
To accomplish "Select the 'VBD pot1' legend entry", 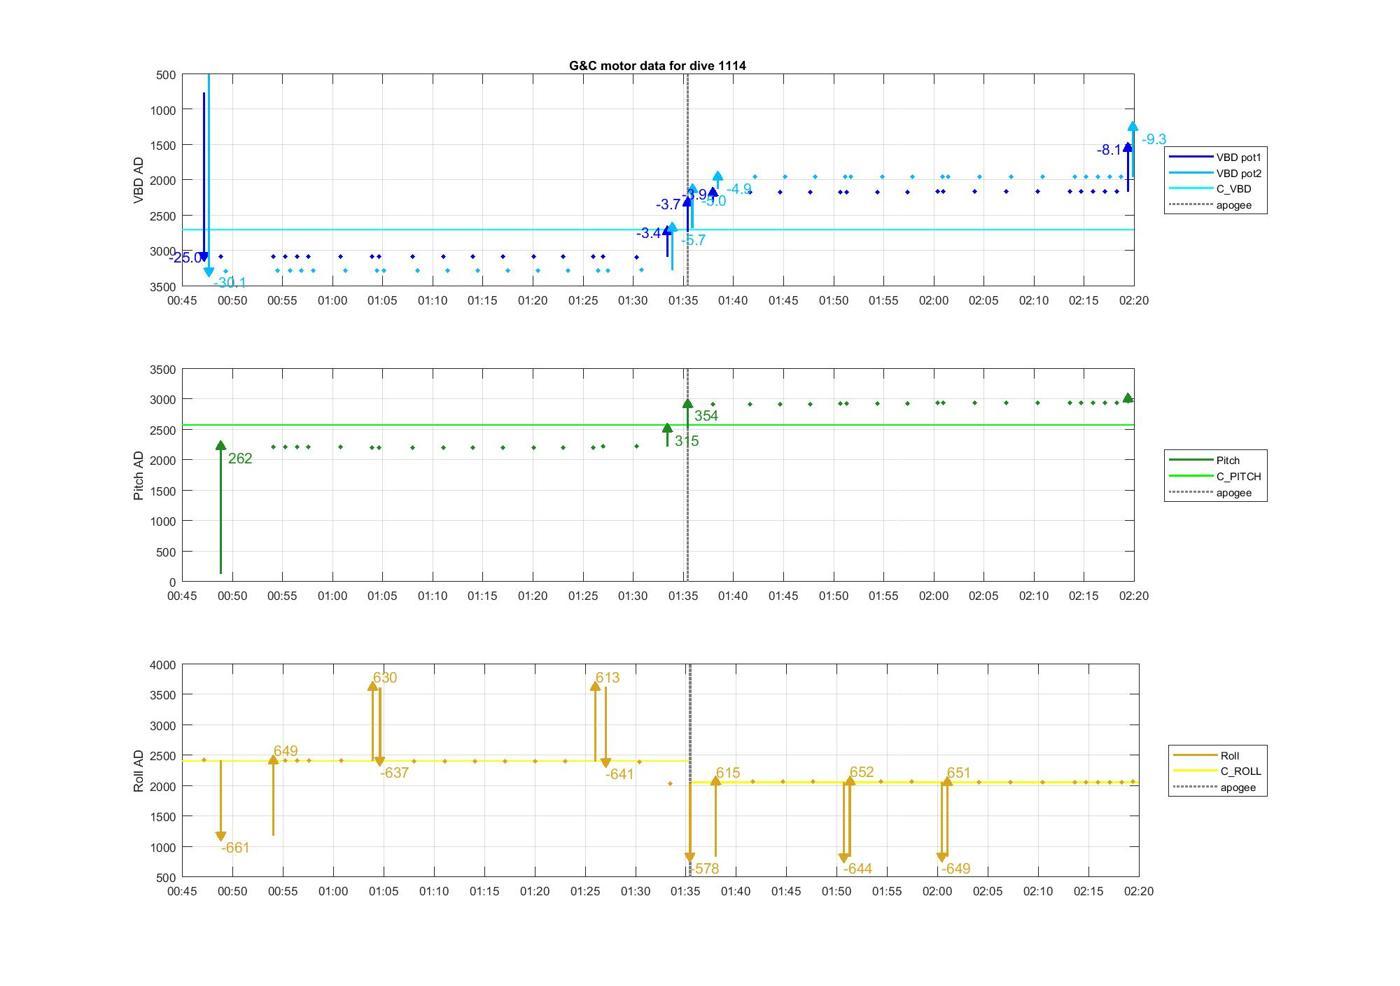I will [x=1216, y=157].
